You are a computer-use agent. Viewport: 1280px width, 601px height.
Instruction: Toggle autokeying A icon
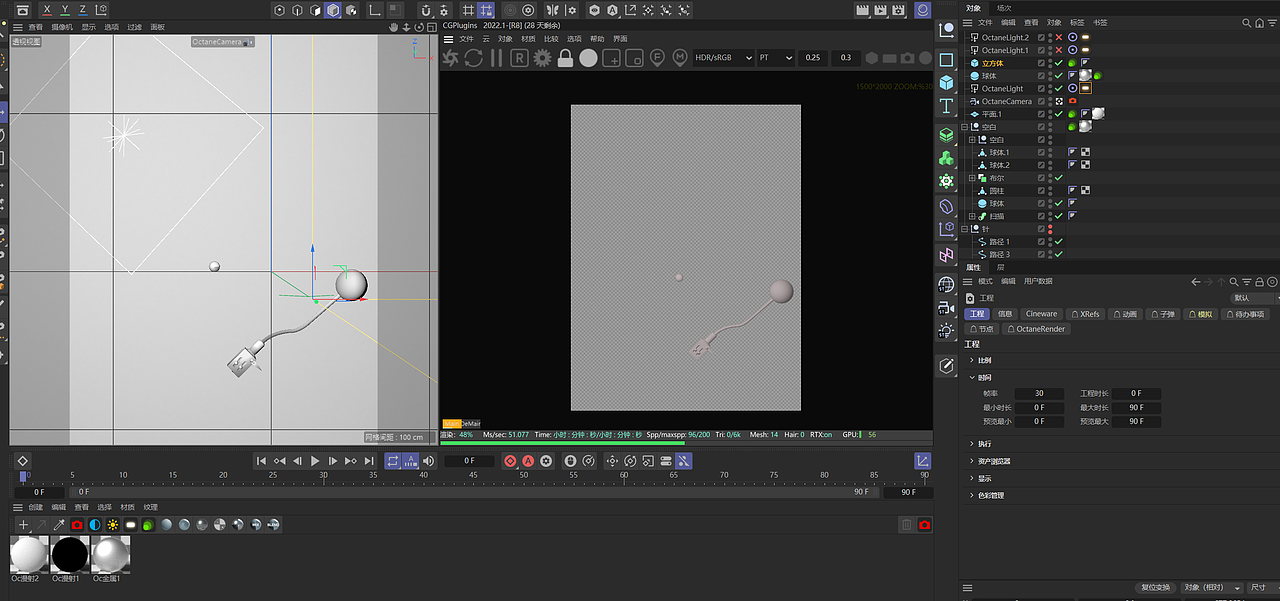528,461
